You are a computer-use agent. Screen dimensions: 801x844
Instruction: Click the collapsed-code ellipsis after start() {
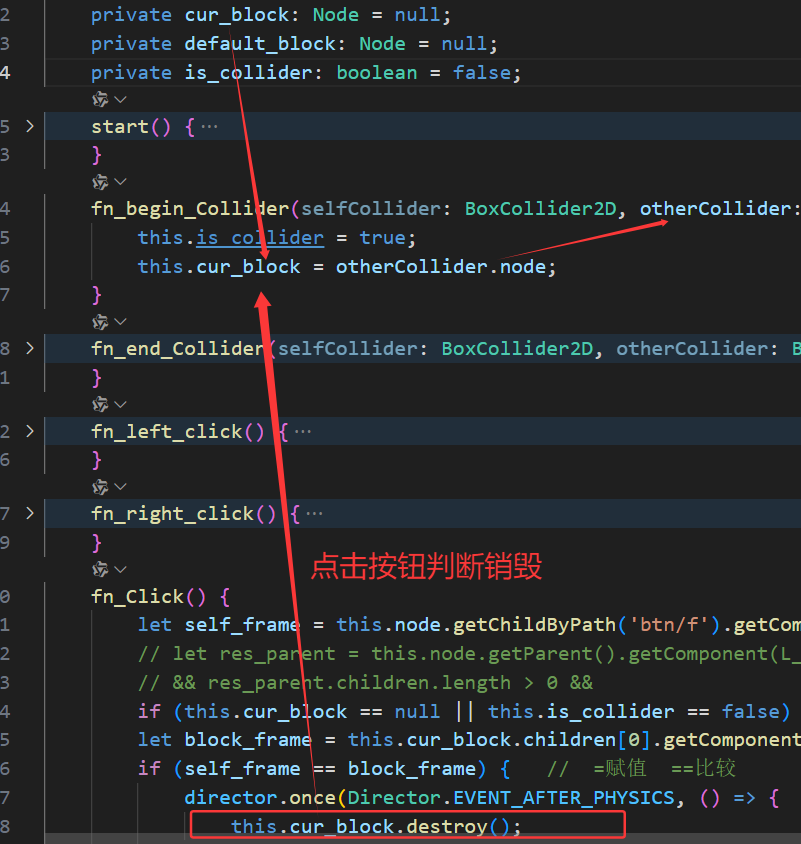tap(209, 127)
